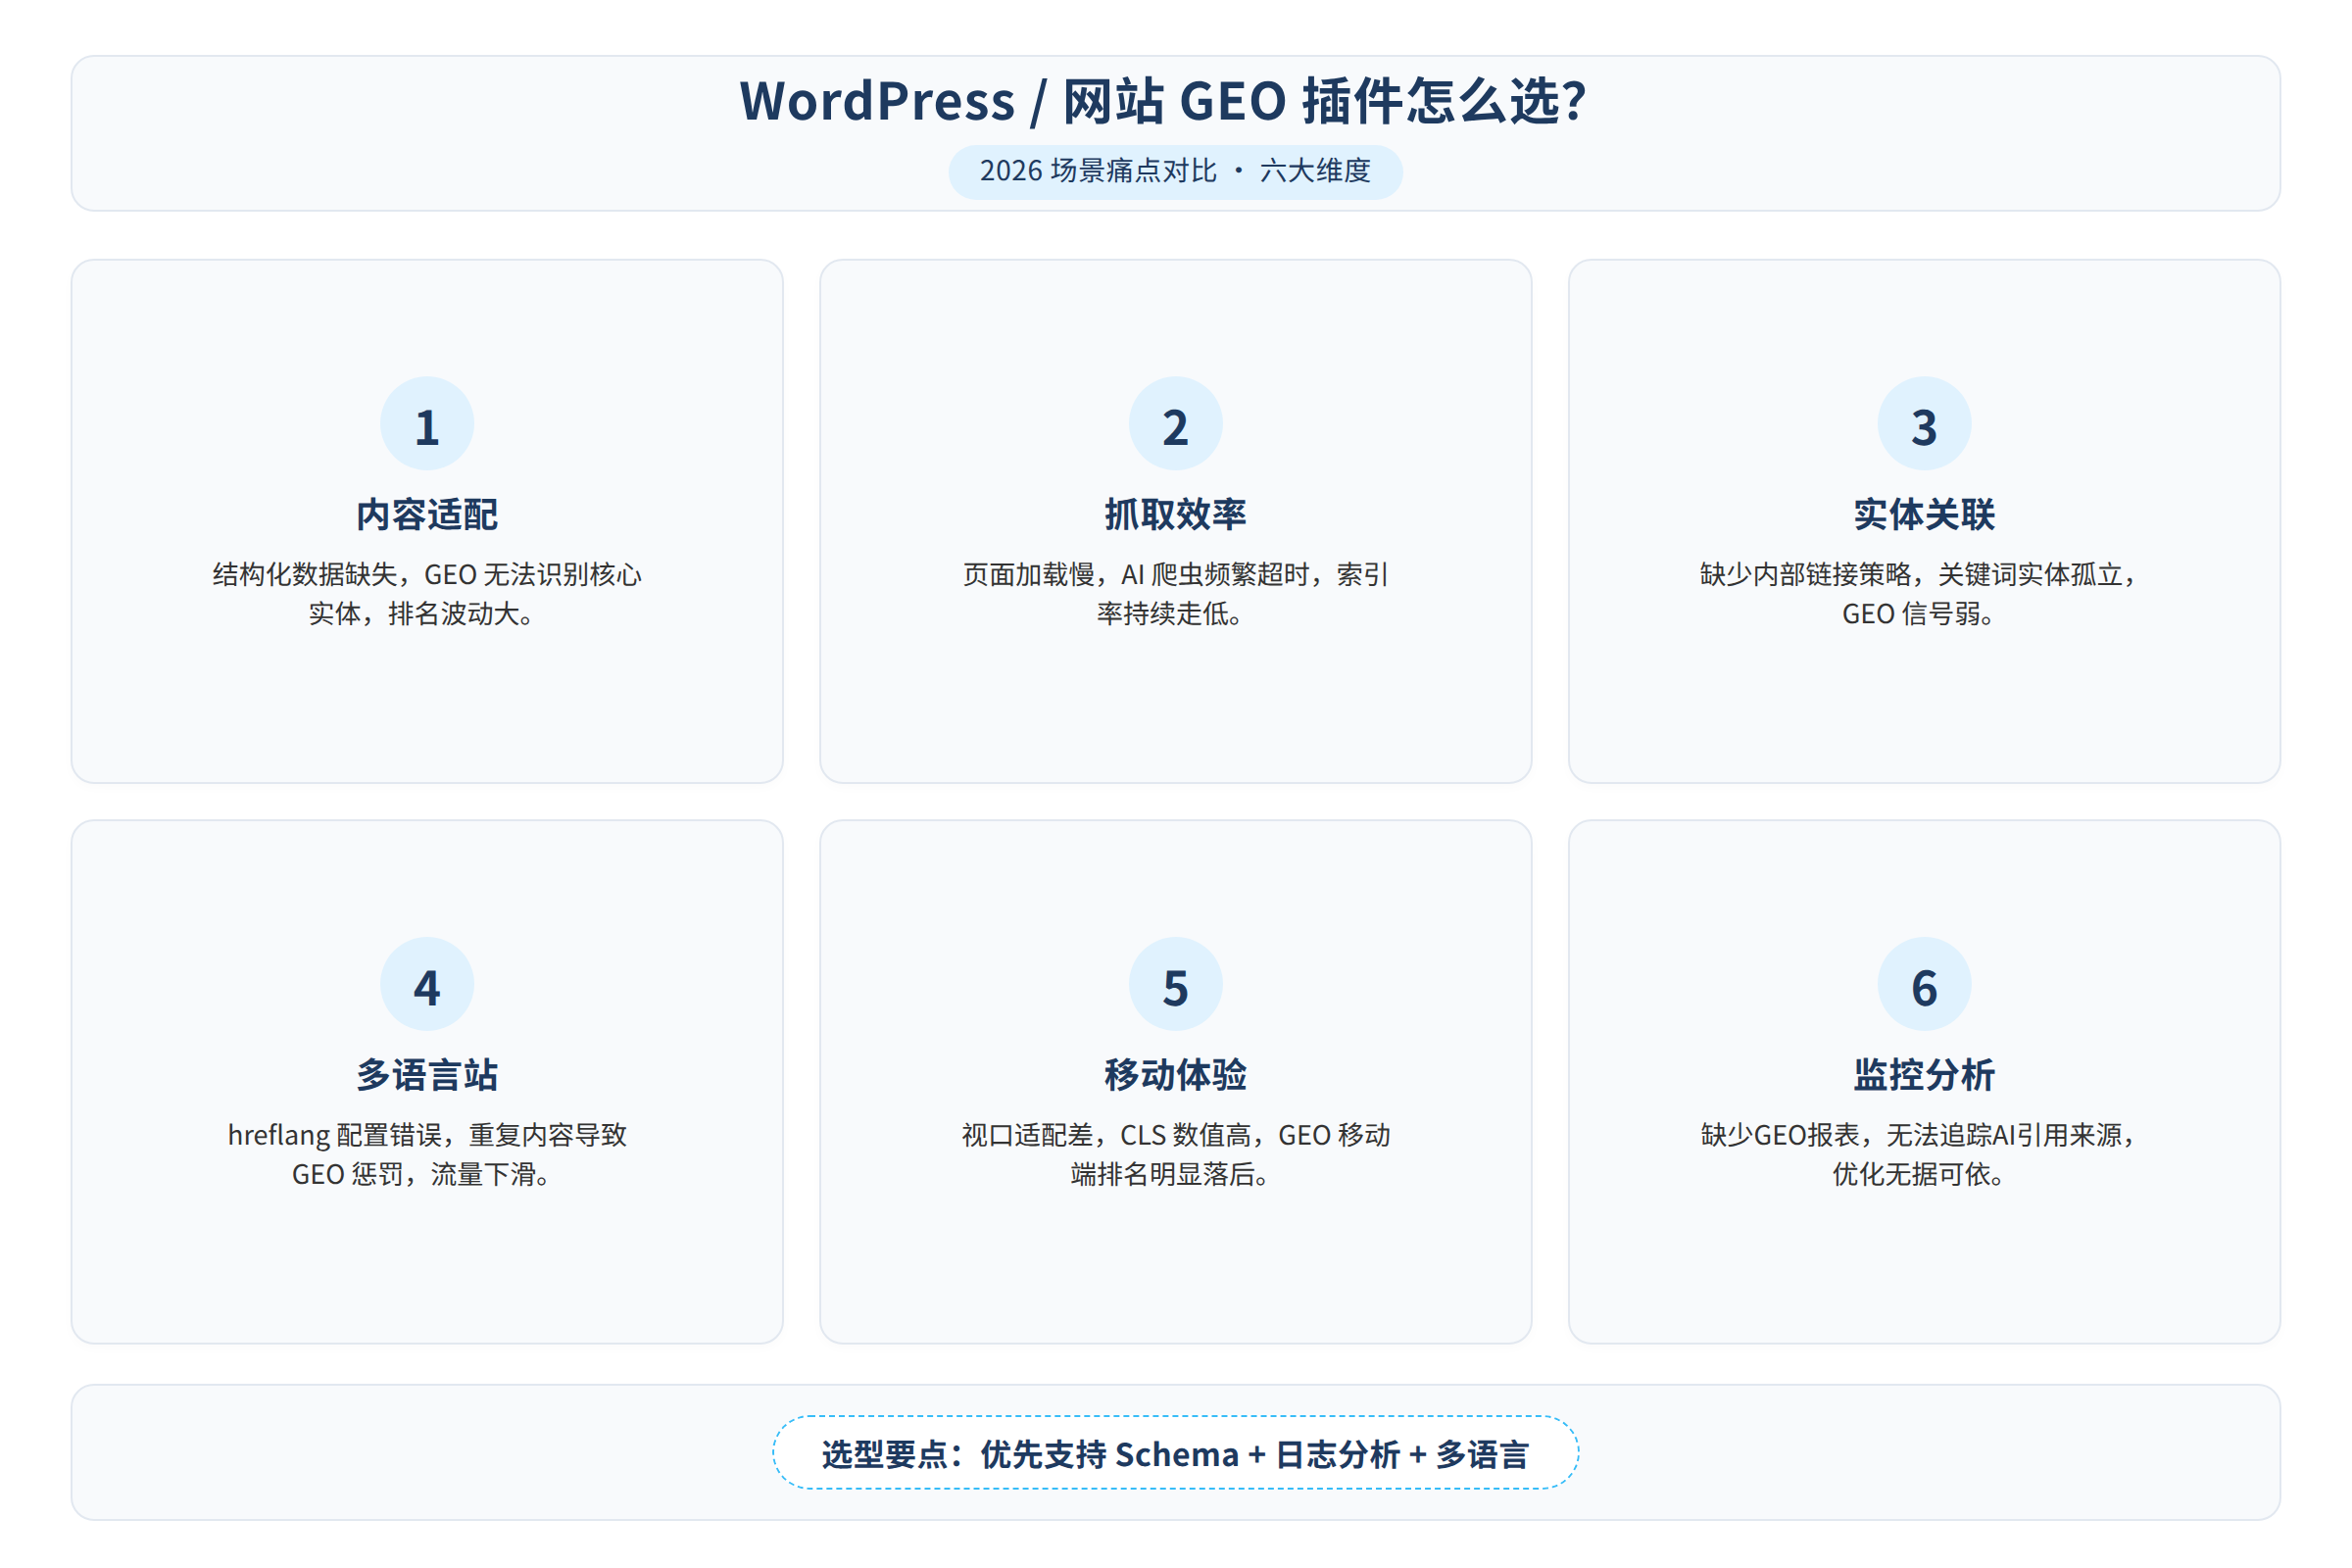Click the '抓取效率' card heading
This screenshot has height=1568, width=2352.
click(x=1176, y=514)
